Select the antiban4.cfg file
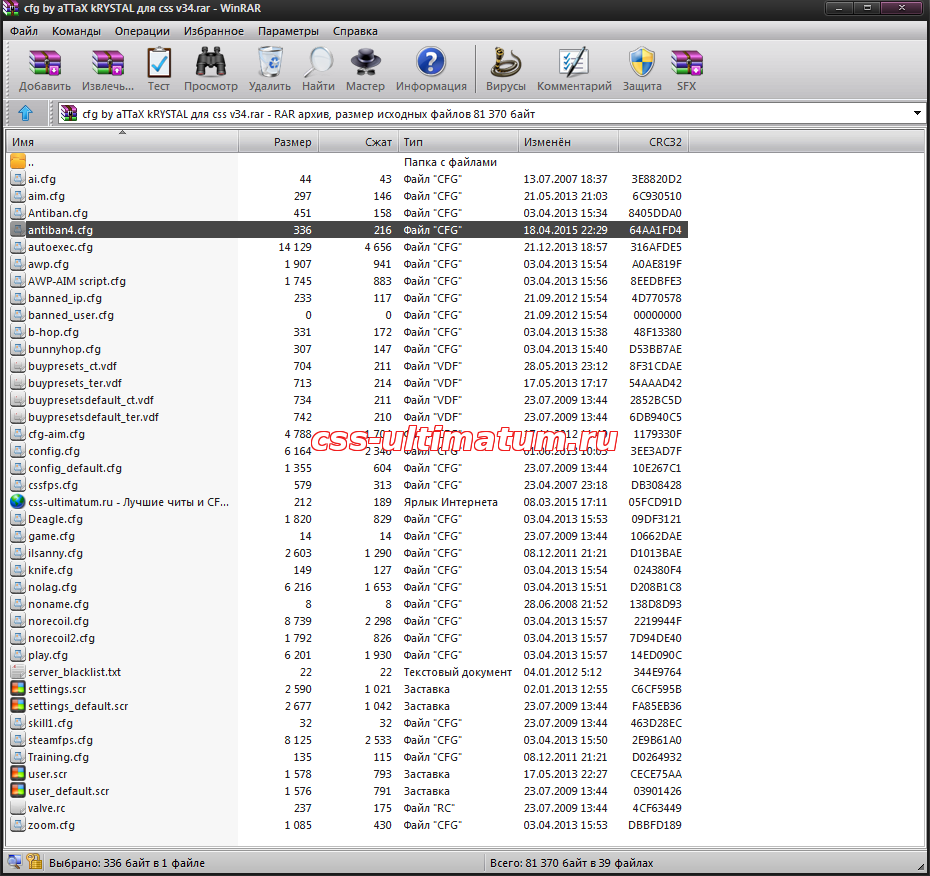 click(60, 230)
